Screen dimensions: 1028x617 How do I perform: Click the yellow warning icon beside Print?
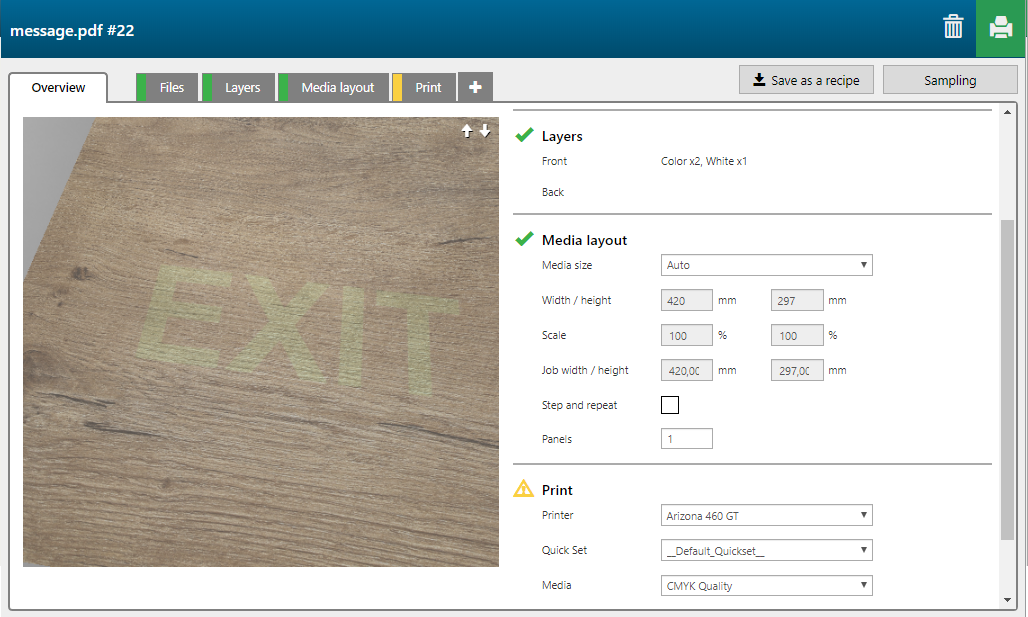coord(523,490)
